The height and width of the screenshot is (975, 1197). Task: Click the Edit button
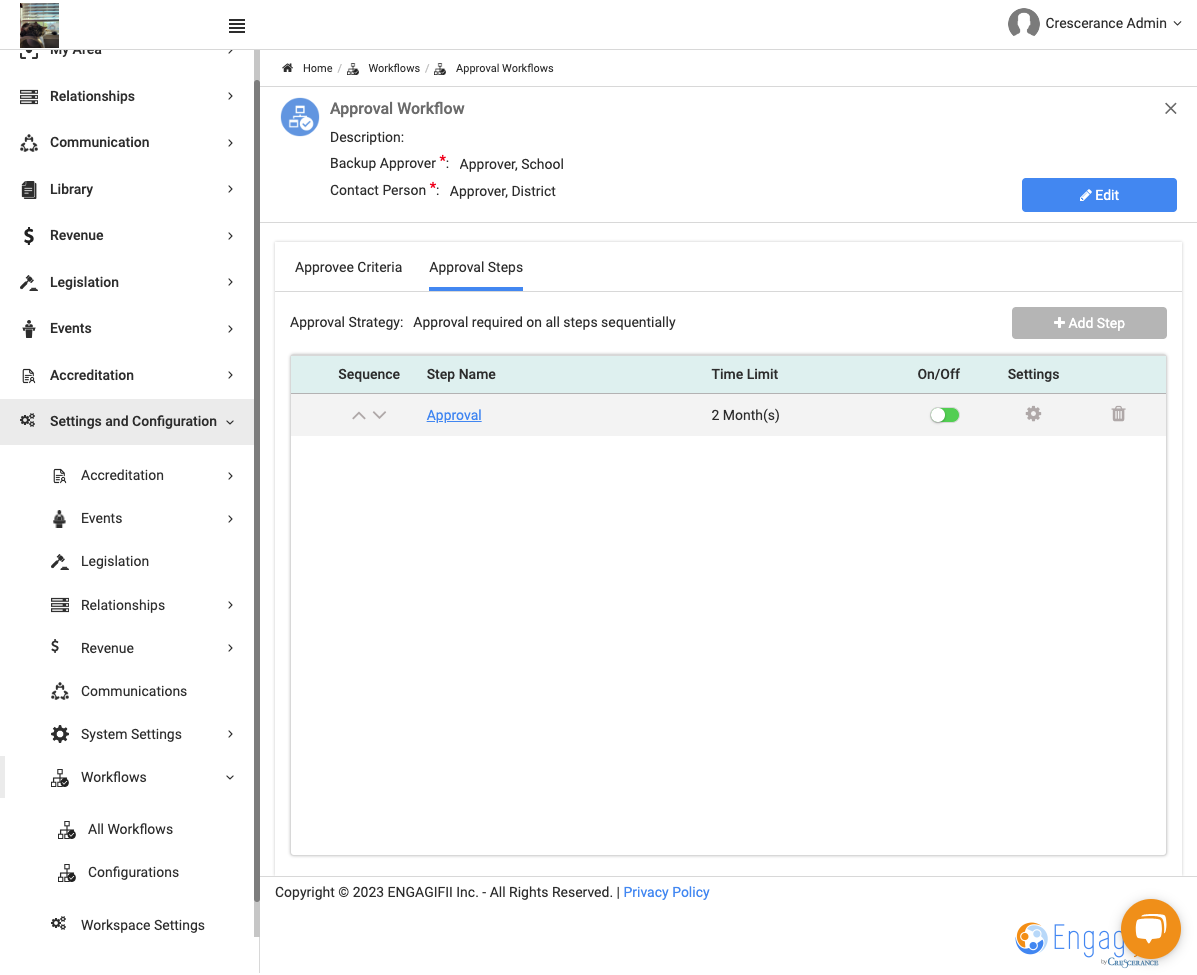click(1099, 195)
